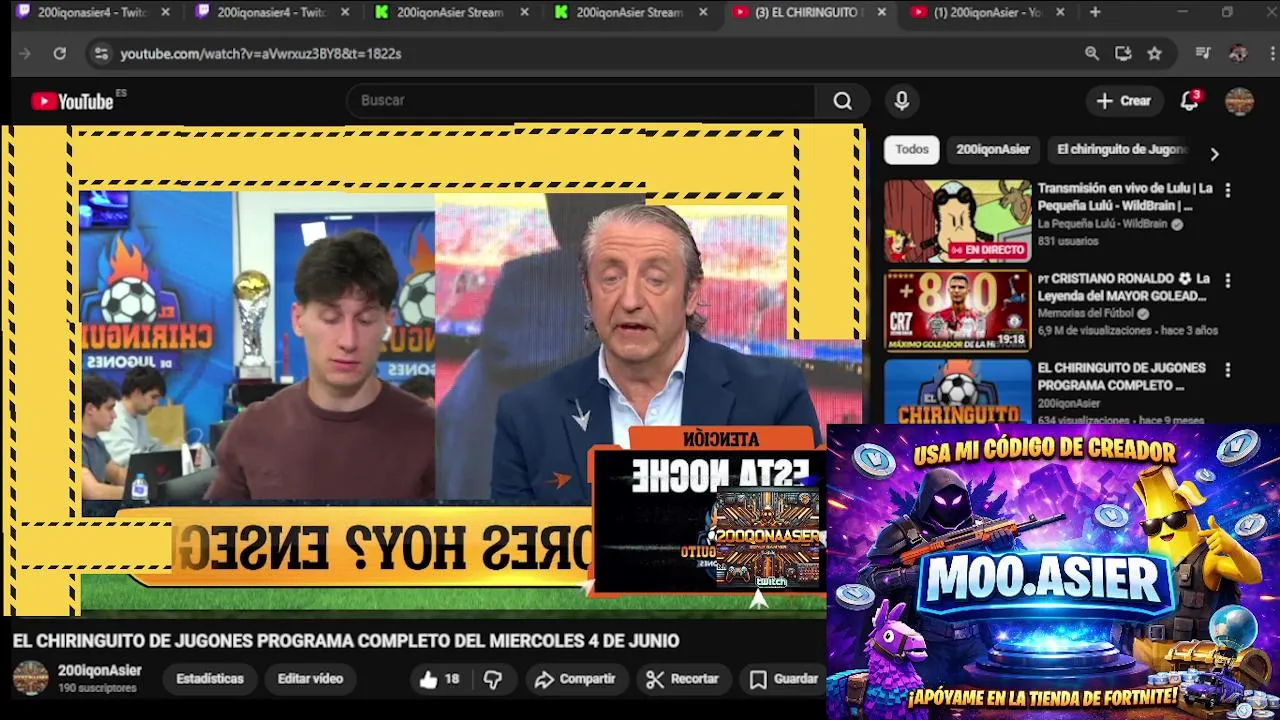Viewport: 1280px width, 720px height.
Task: Open the site information icon beside the URL
Action: pos(100,54)
